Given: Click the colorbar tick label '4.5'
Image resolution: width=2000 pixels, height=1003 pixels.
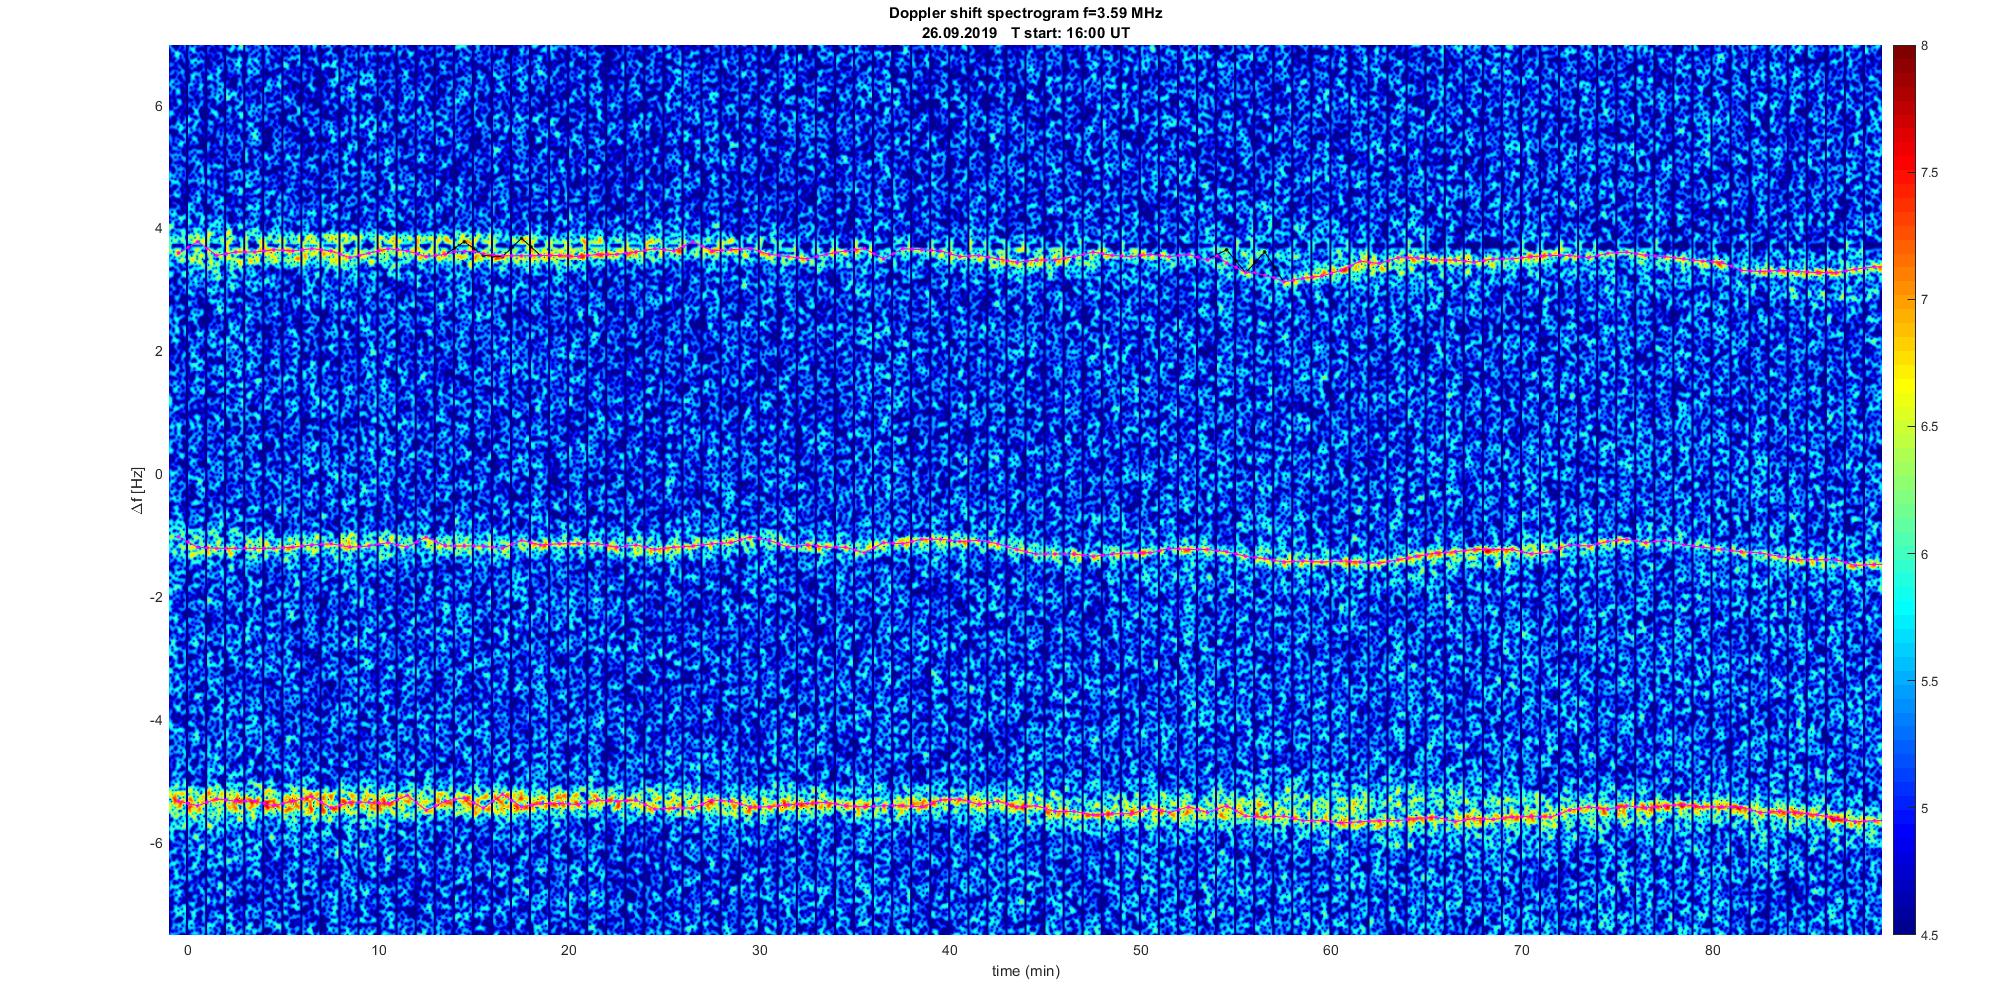Looking at the screenshot, I should [x=1930, y=936].
